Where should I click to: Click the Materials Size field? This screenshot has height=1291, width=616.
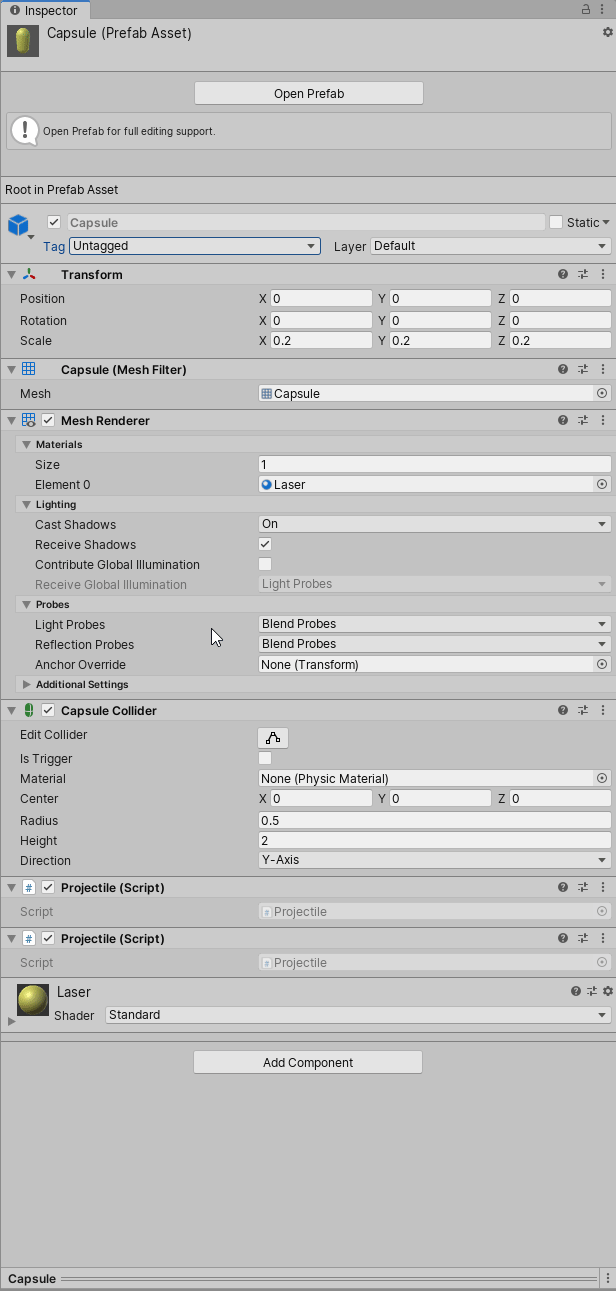click(x=434, y=464)
